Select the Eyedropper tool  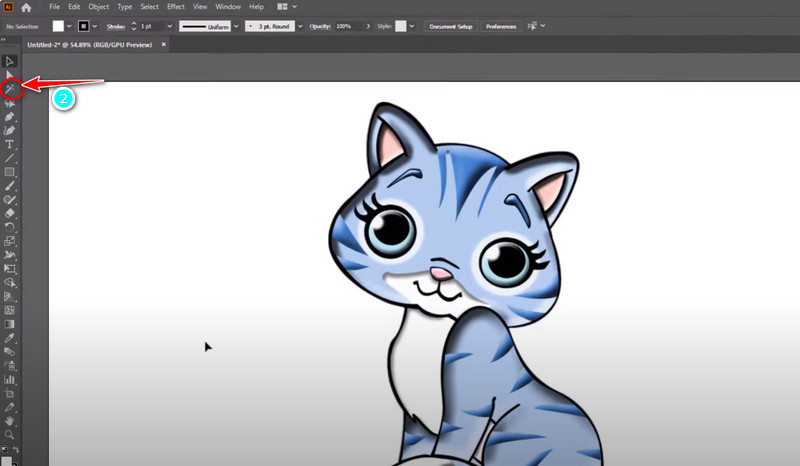coord(9,338)
